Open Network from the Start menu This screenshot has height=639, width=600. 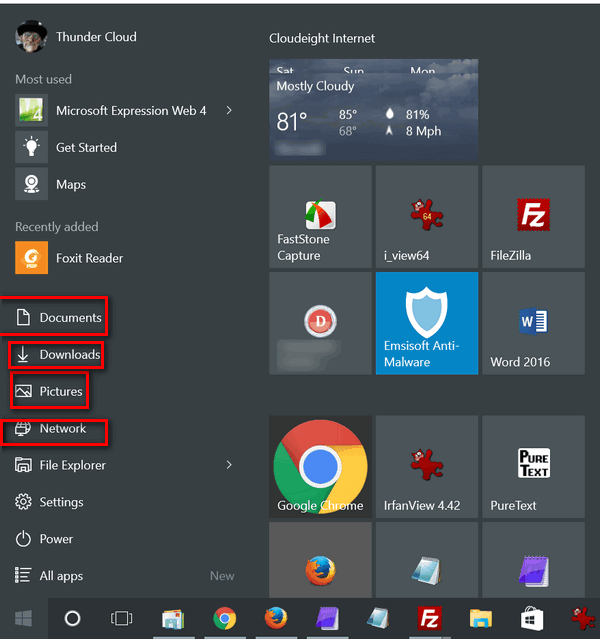51,428
